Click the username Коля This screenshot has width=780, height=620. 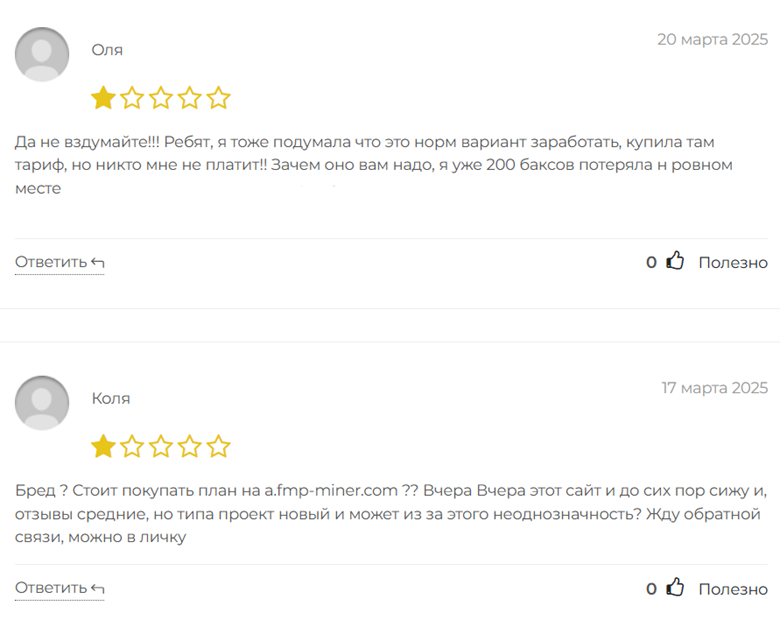(x=111, y=398)
